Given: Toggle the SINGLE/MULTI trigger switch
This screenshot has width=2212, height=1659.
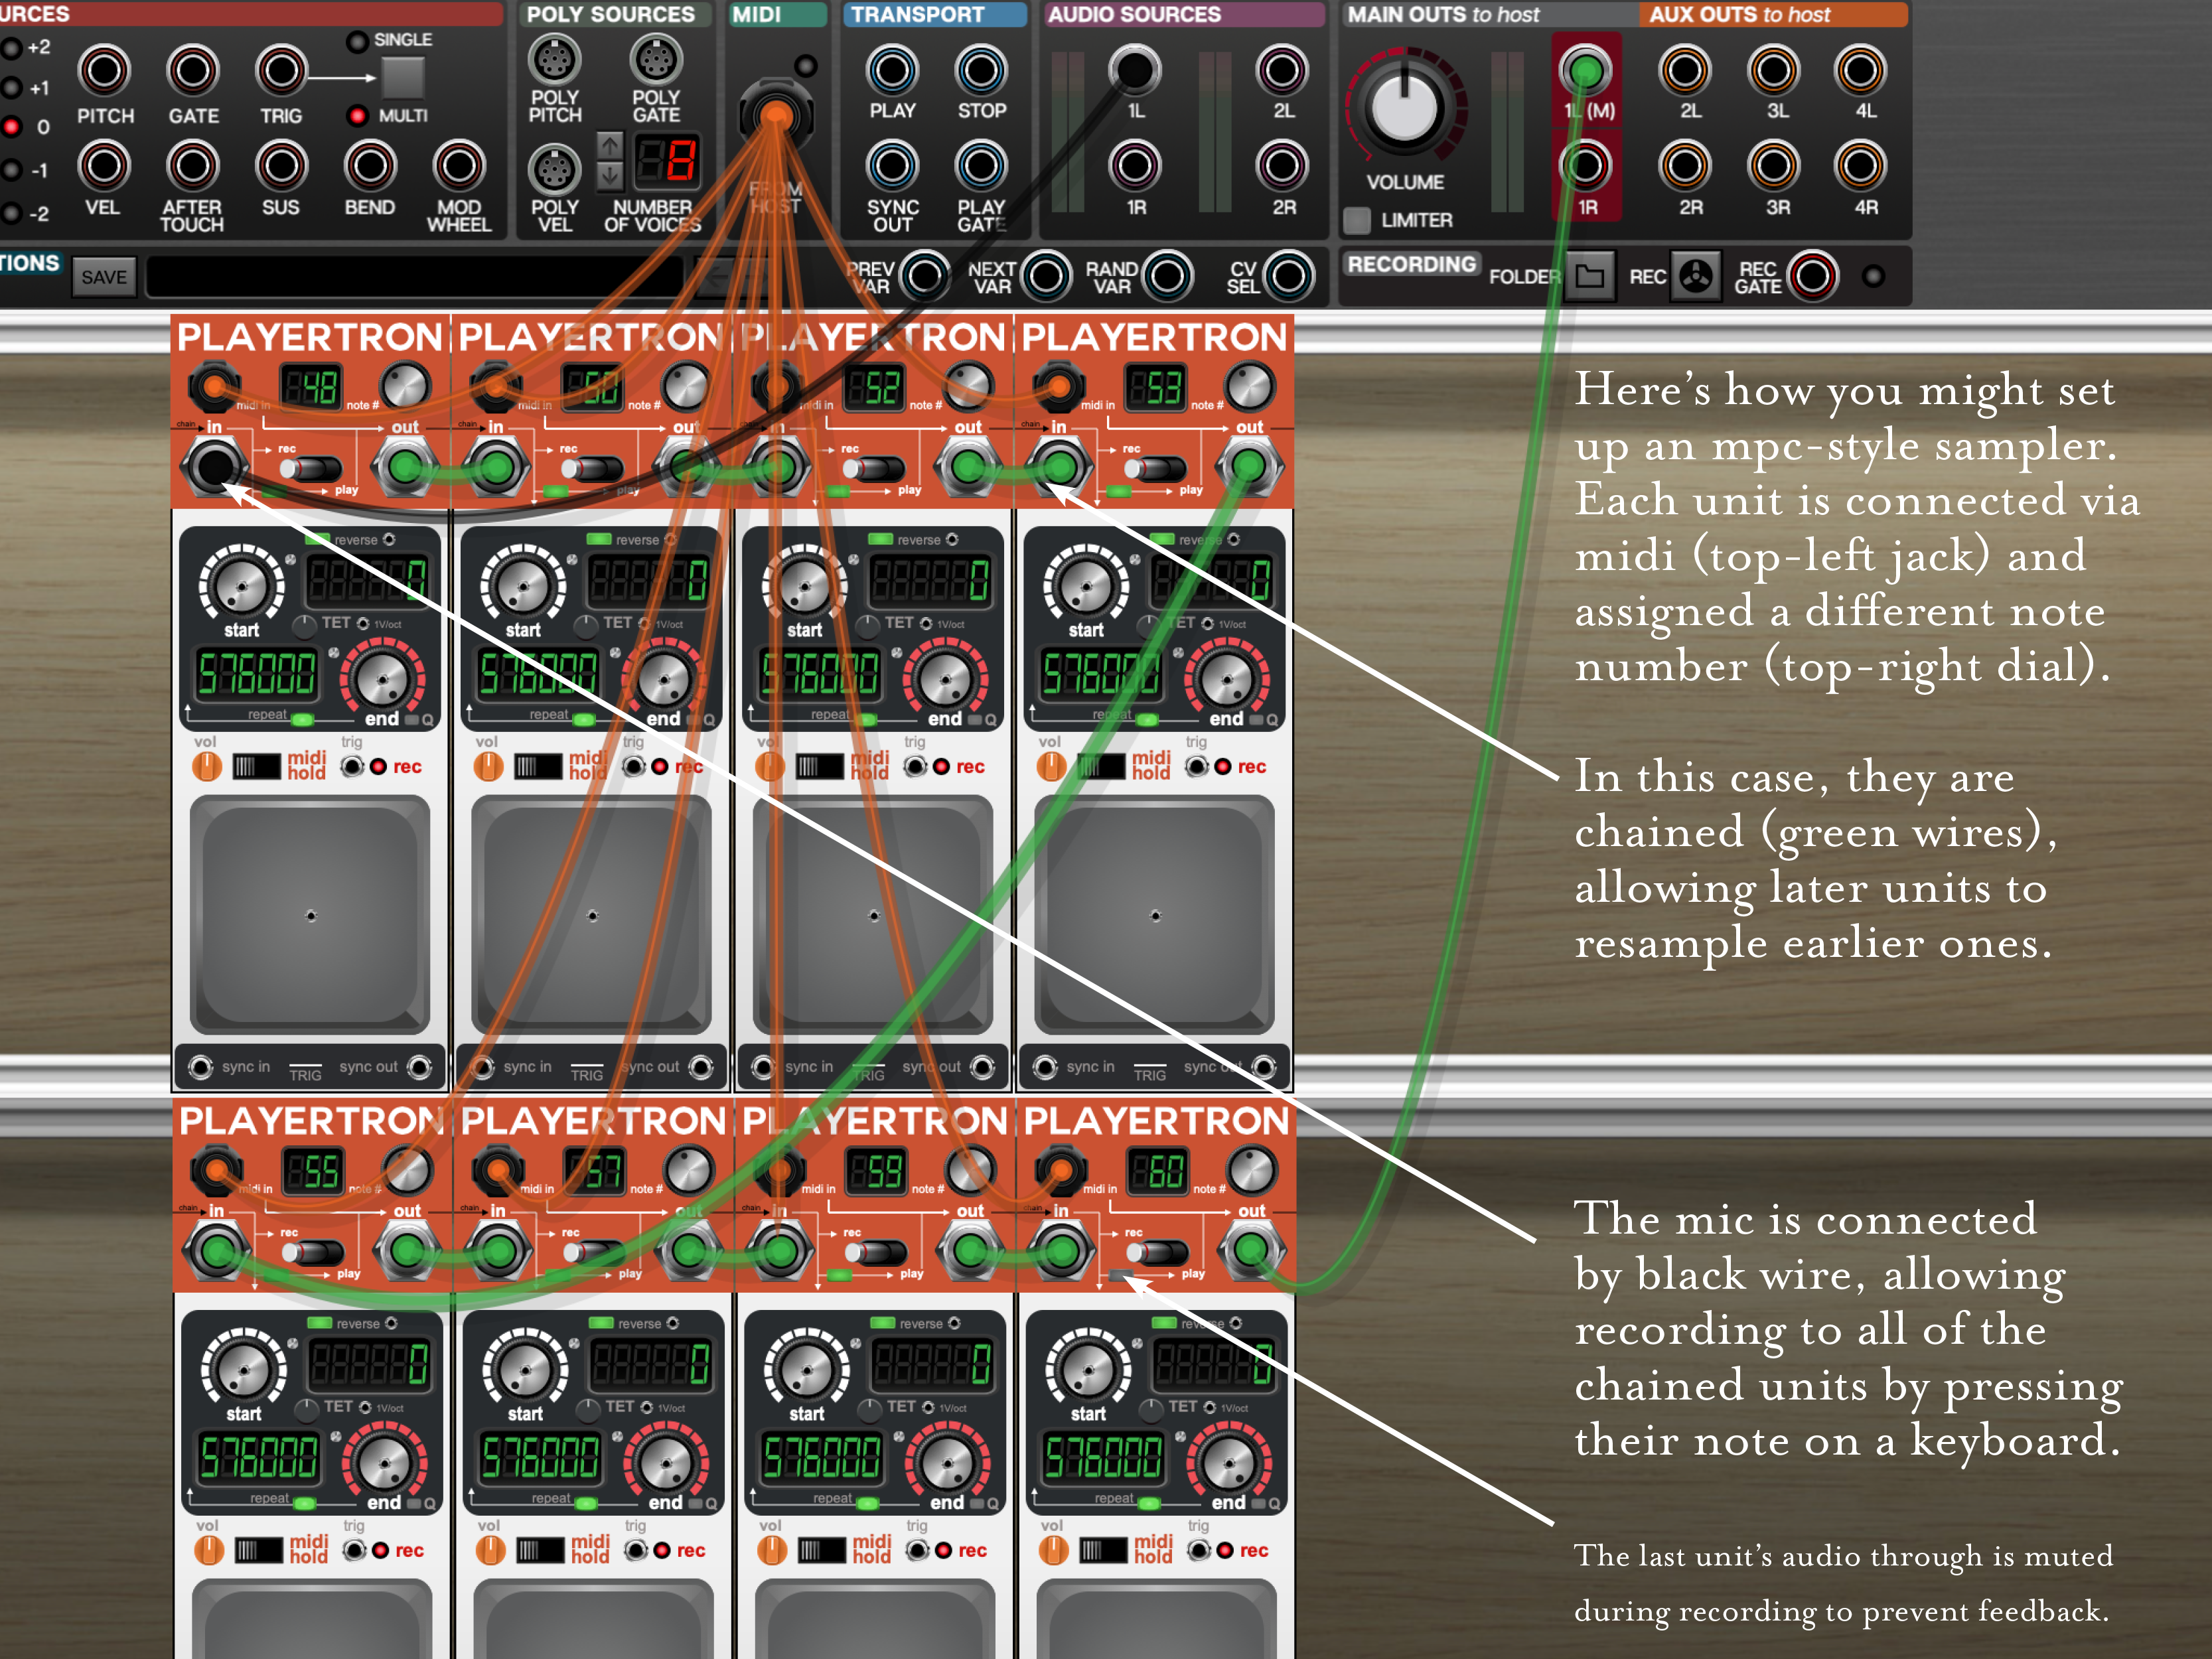Looking at the screenshot, I should click(x=403, y=77).
